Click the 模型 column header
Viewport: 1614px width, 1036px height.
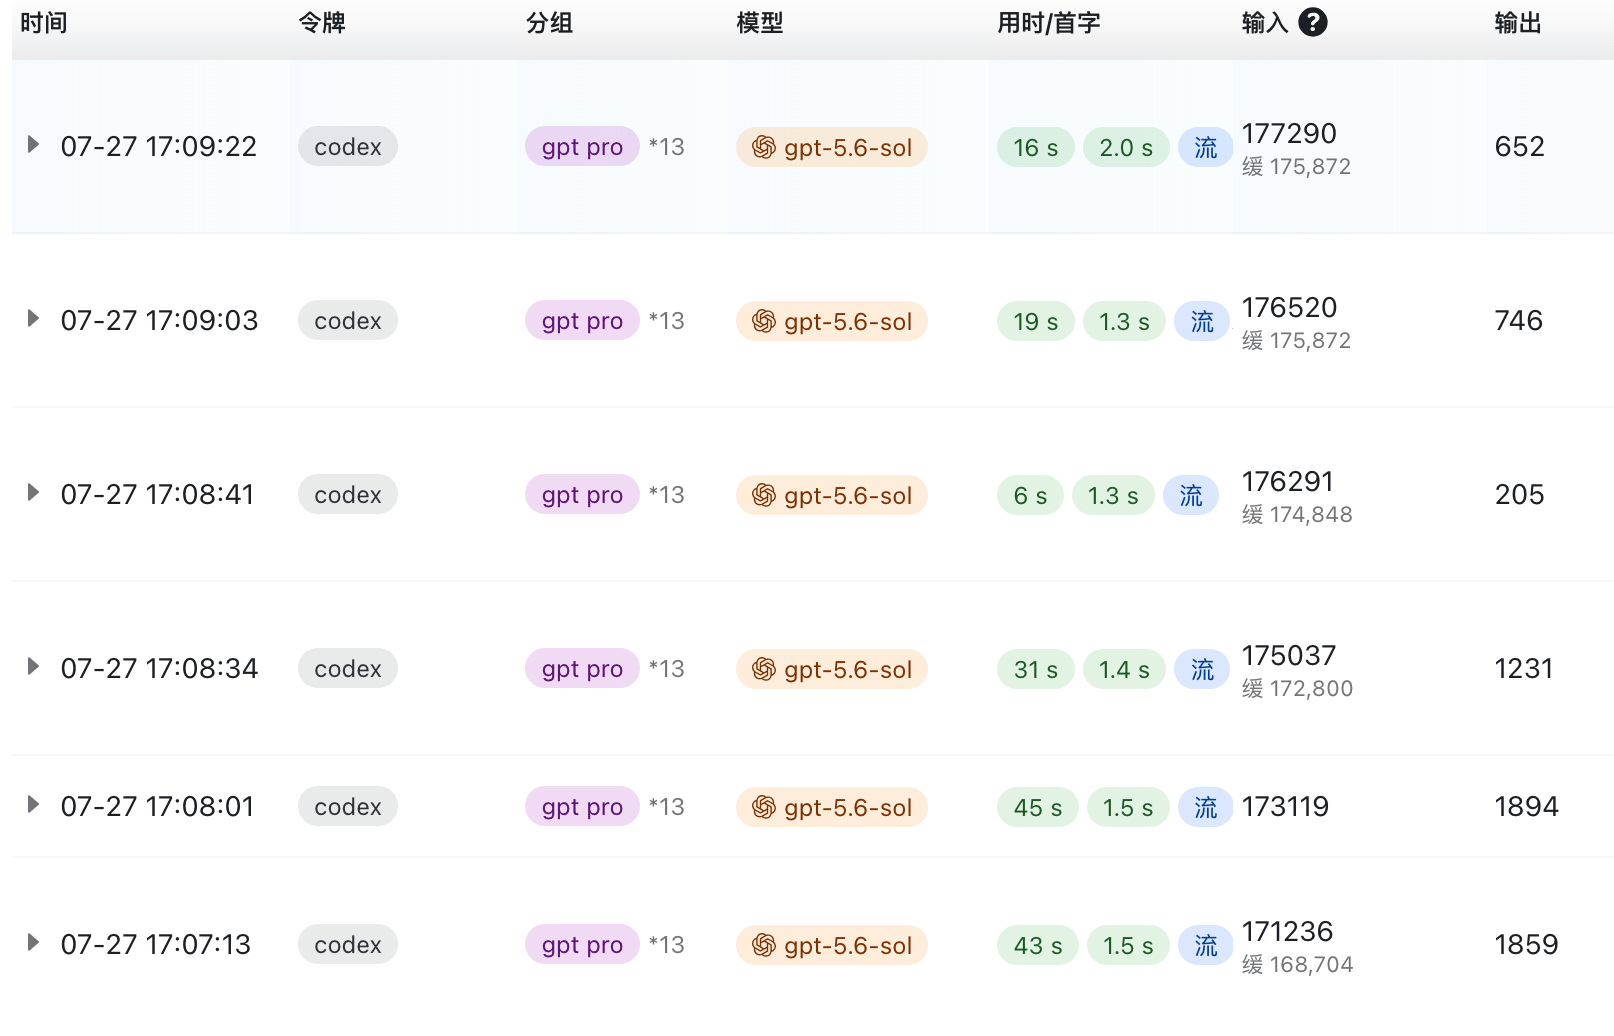760,23
